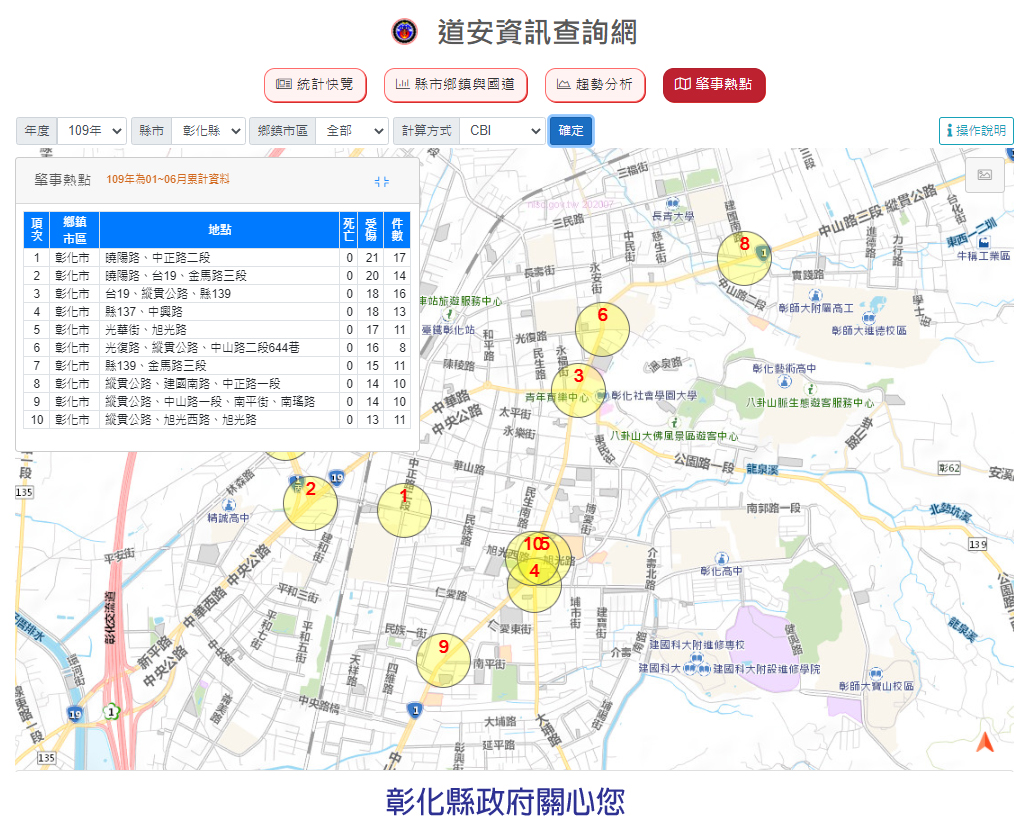Open the 操作說明 help button
Viewport: 1035px width, 830px height.
pyautogui.click(x=976, y=131)
